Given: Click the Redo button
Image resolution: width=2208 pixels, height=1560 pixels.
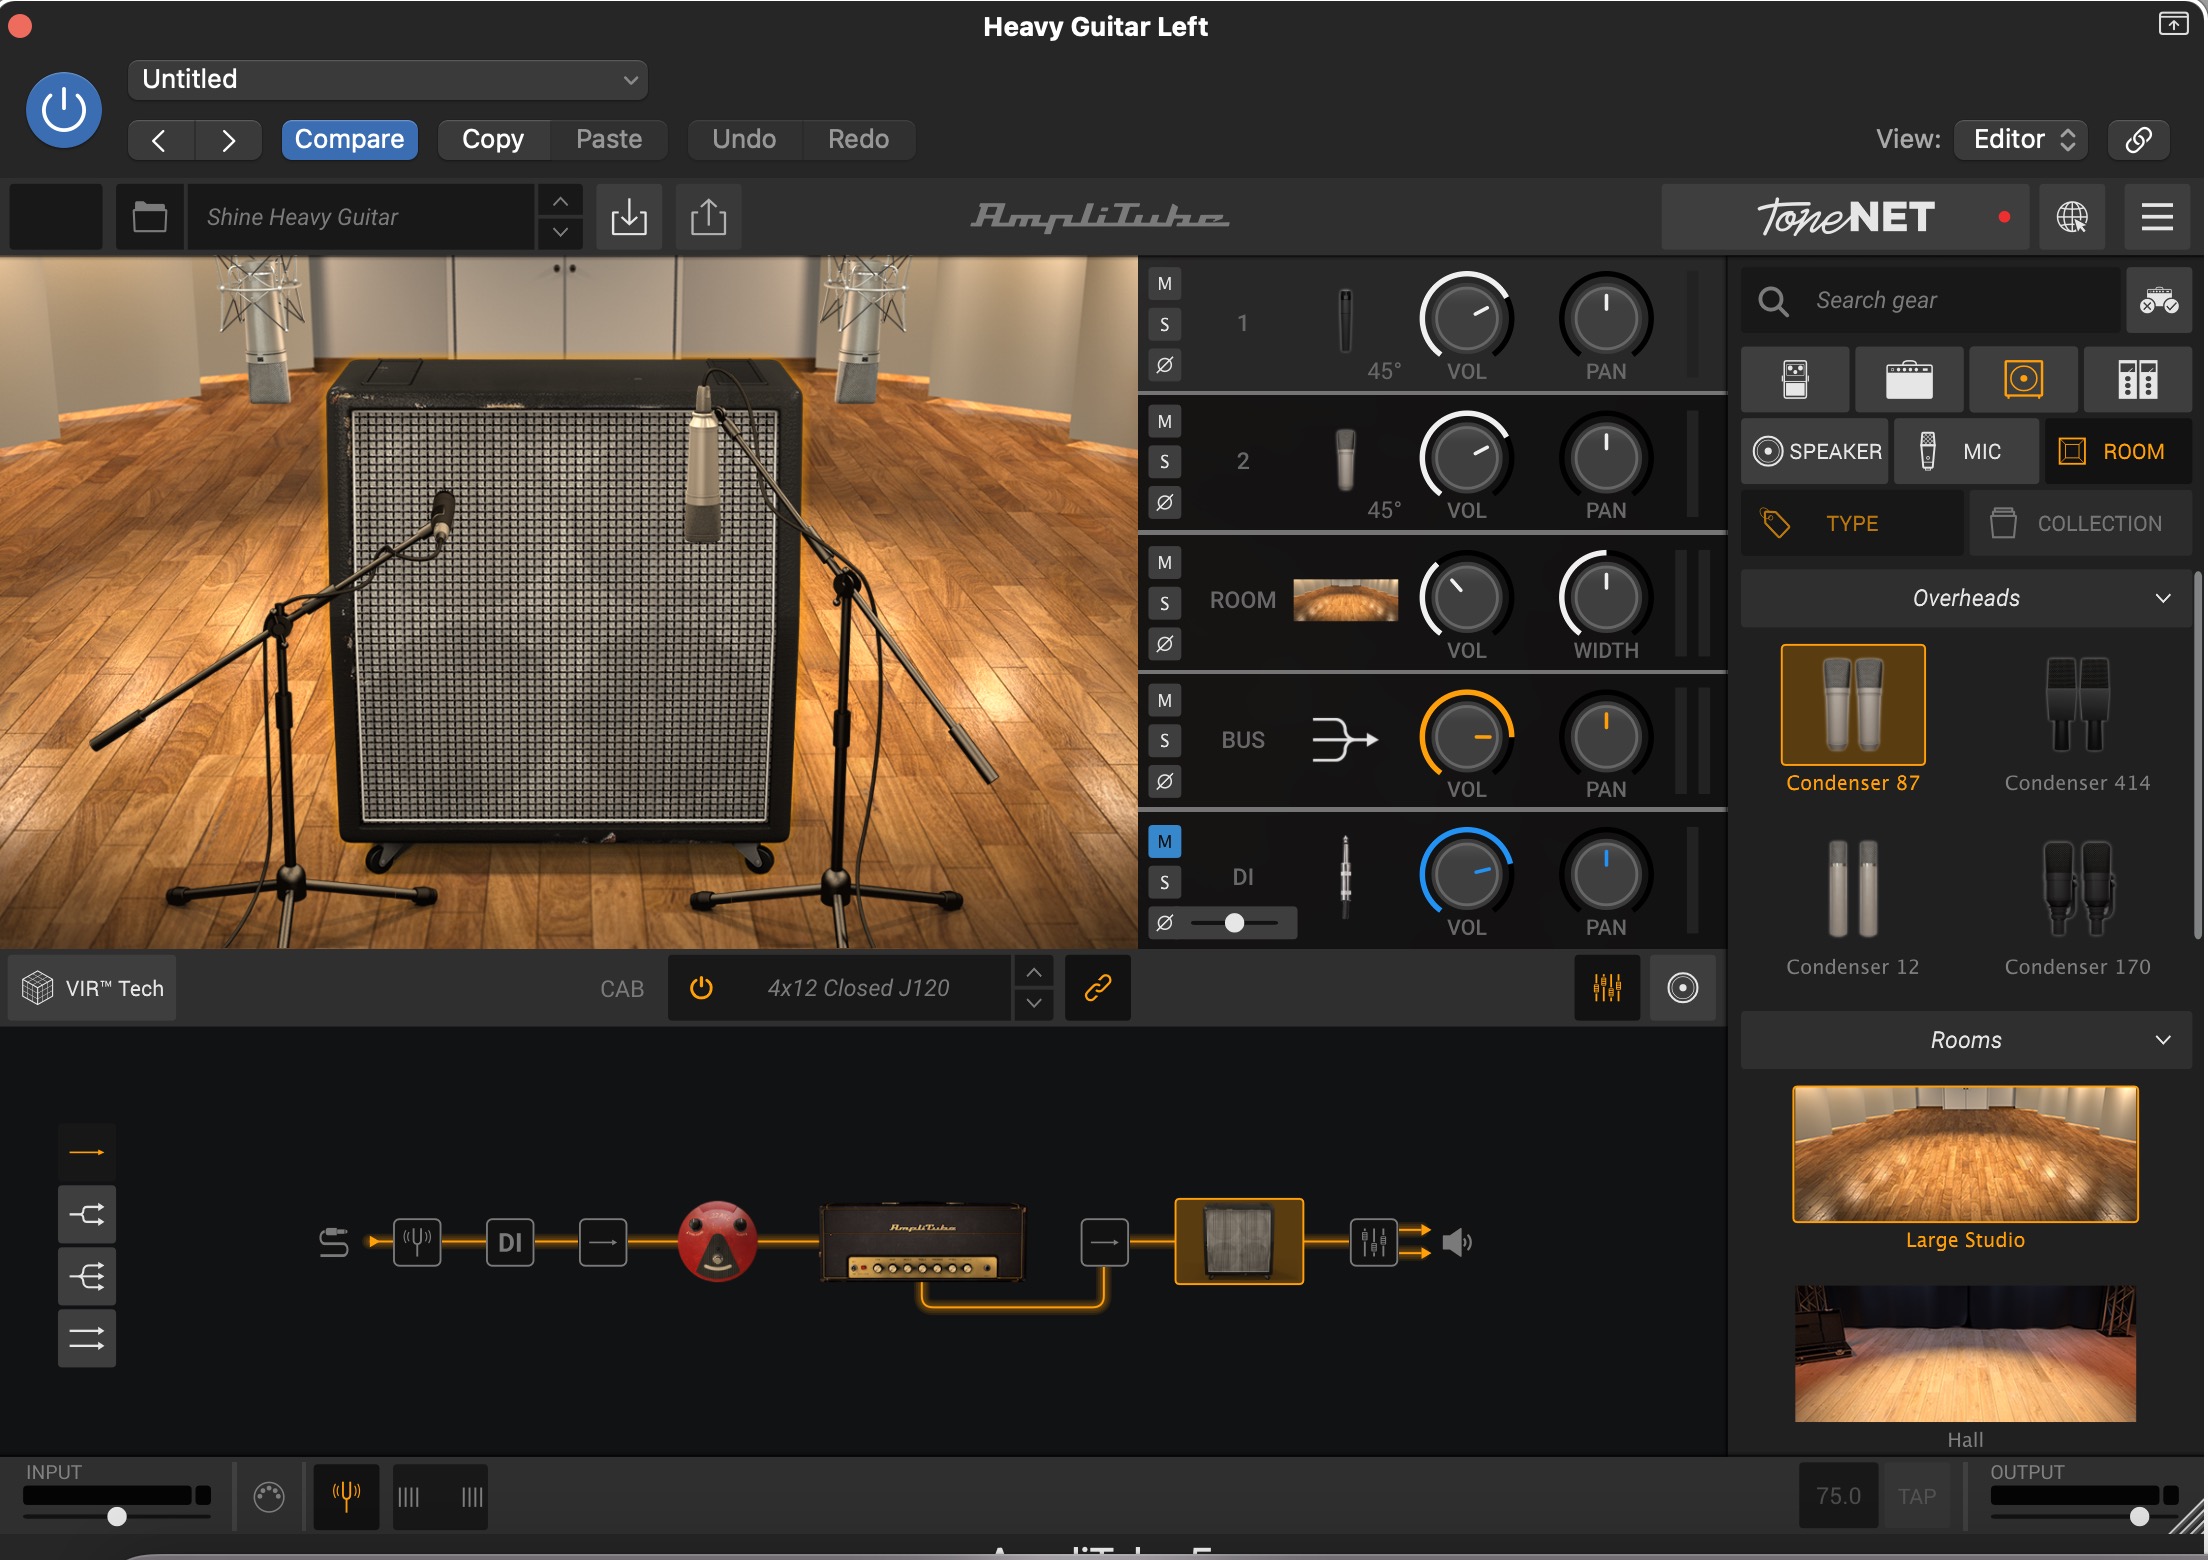Looking at the screenshot, I should [x=858, y=140].
